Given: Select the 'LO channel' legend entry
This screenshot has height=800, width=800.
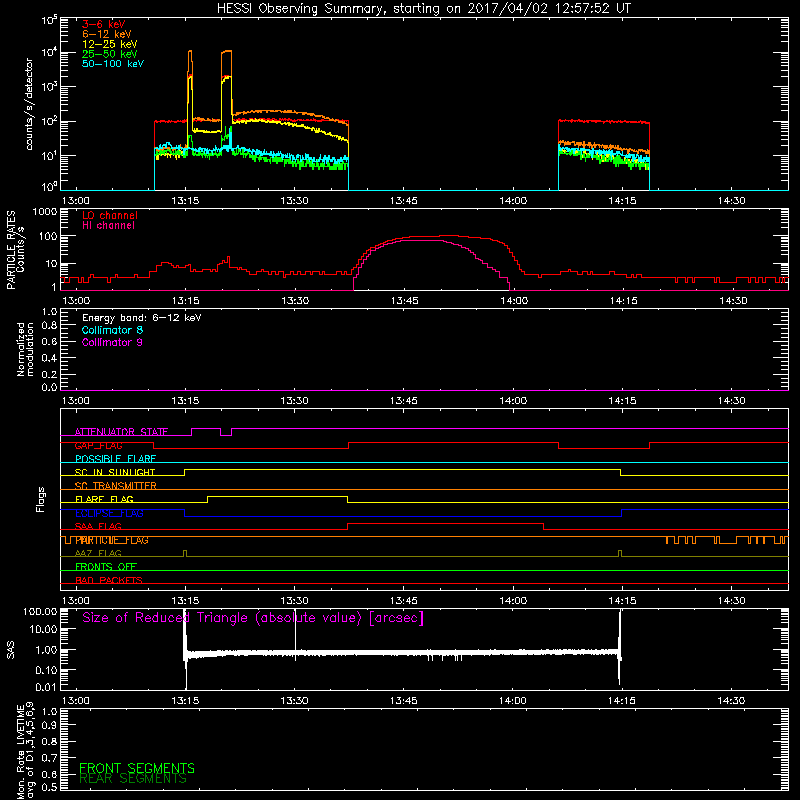Looking at the screenshot, I should [110, 215].
